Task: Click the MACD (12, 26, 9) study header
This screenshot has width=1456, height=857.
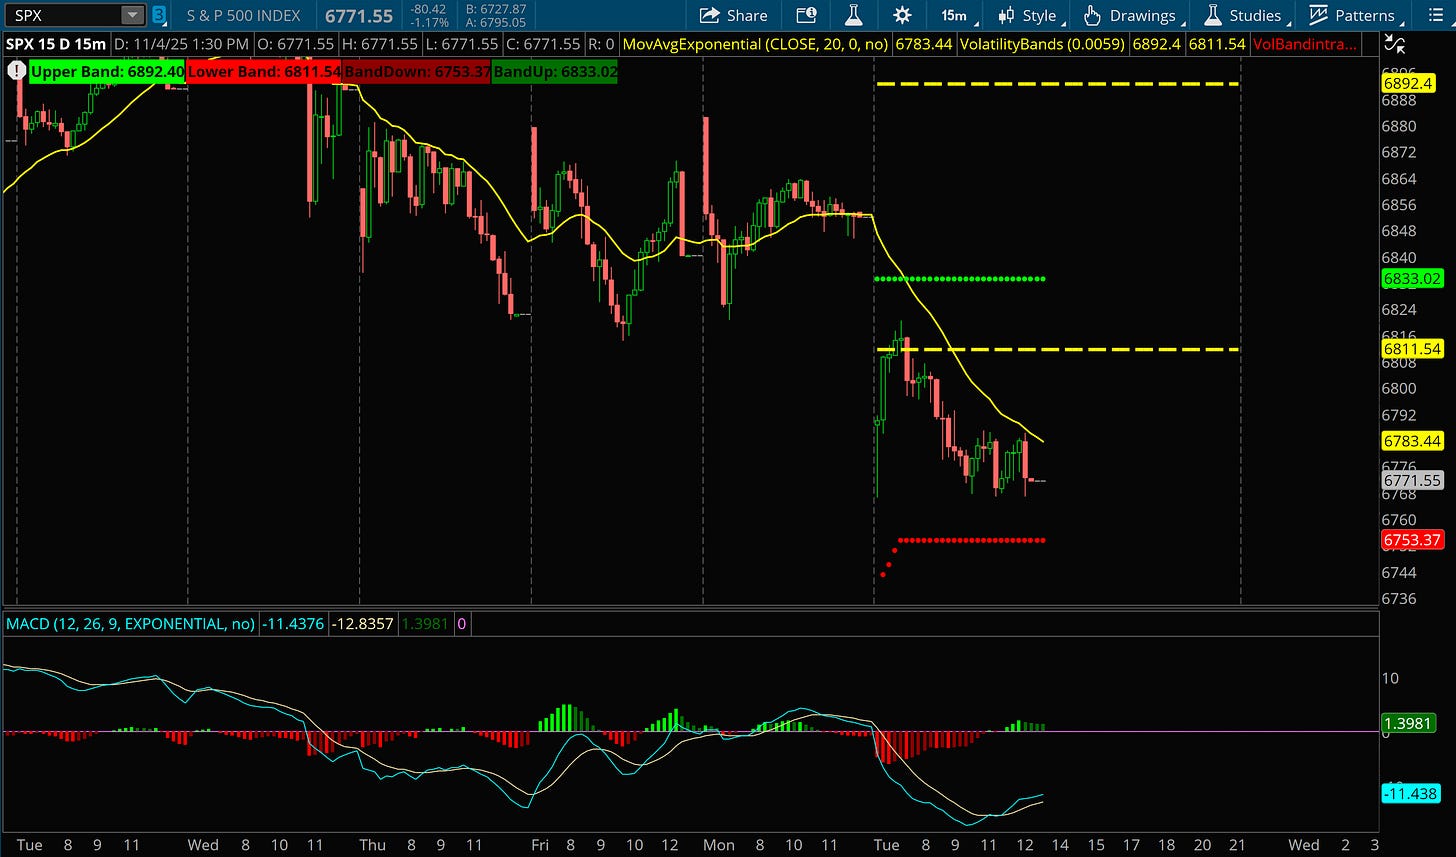Action: pyautogui.click(x=130, y=624)
